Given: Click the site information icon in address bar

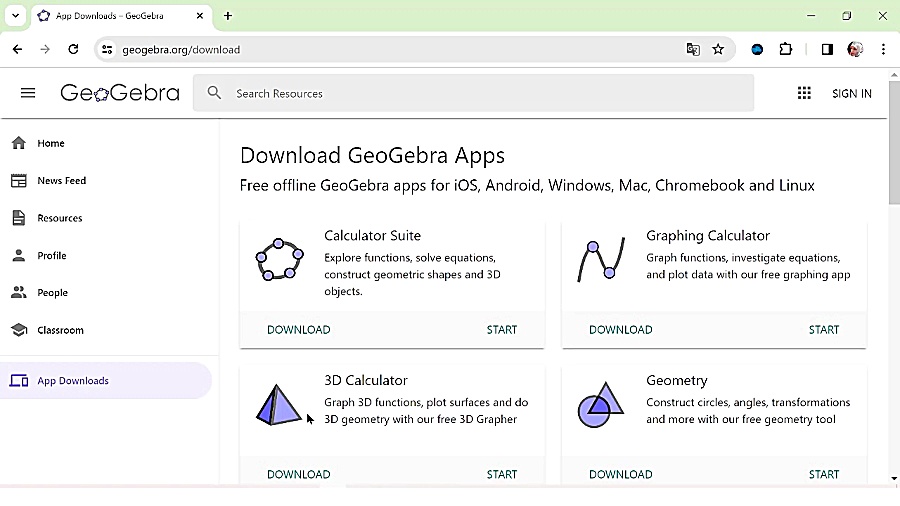Looking at the screenshot, I should pos(107,49).
